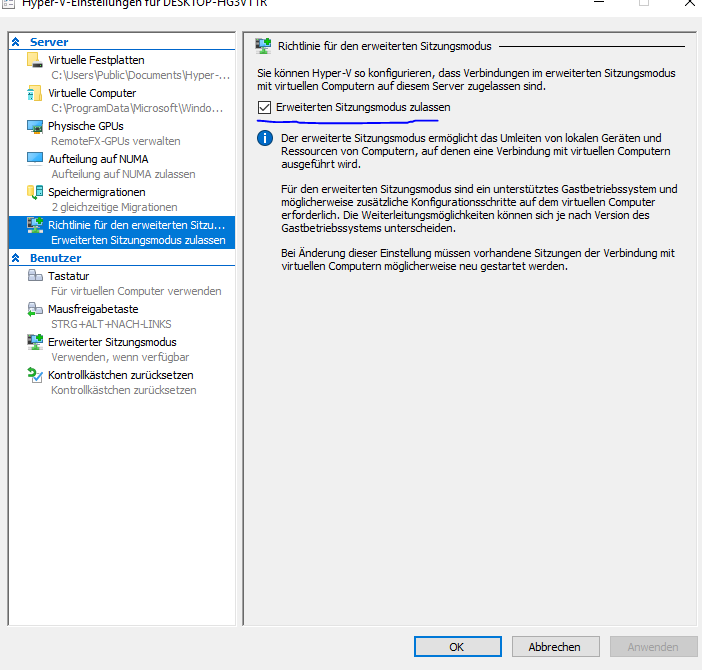The width and height of the screenshot is (702, 670).
Task: Click the path C:\Users\Public\Documents\Hyper-...
Action: [x=140, y=75]
